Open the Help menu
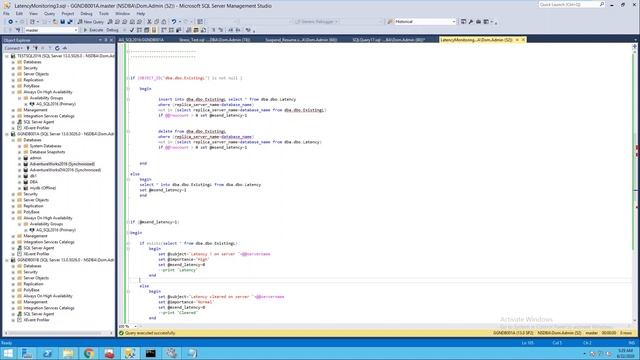This screenshot has width=640, height=360. [140, 13]
